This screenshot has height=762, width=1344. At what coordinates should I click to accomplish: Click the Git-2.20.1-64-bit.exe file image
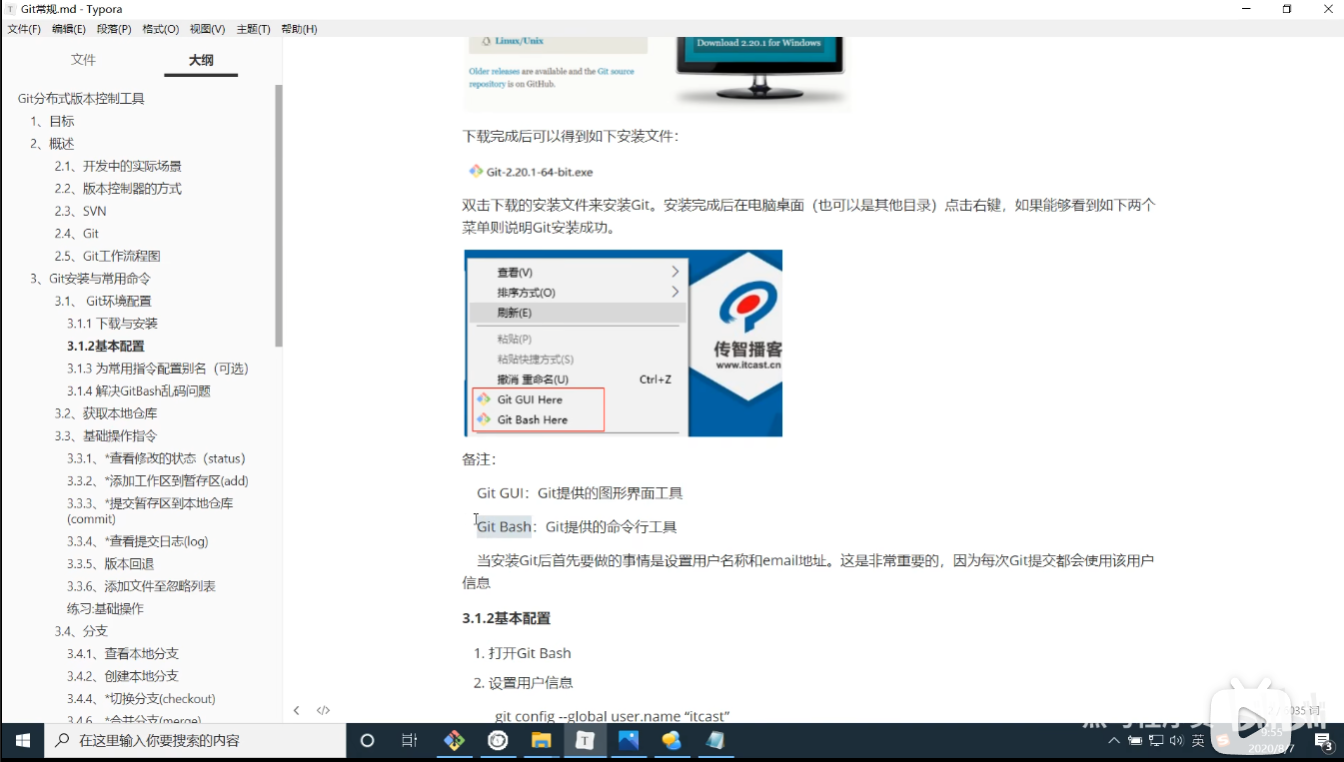pyautogui.click(x=530, y=171)
